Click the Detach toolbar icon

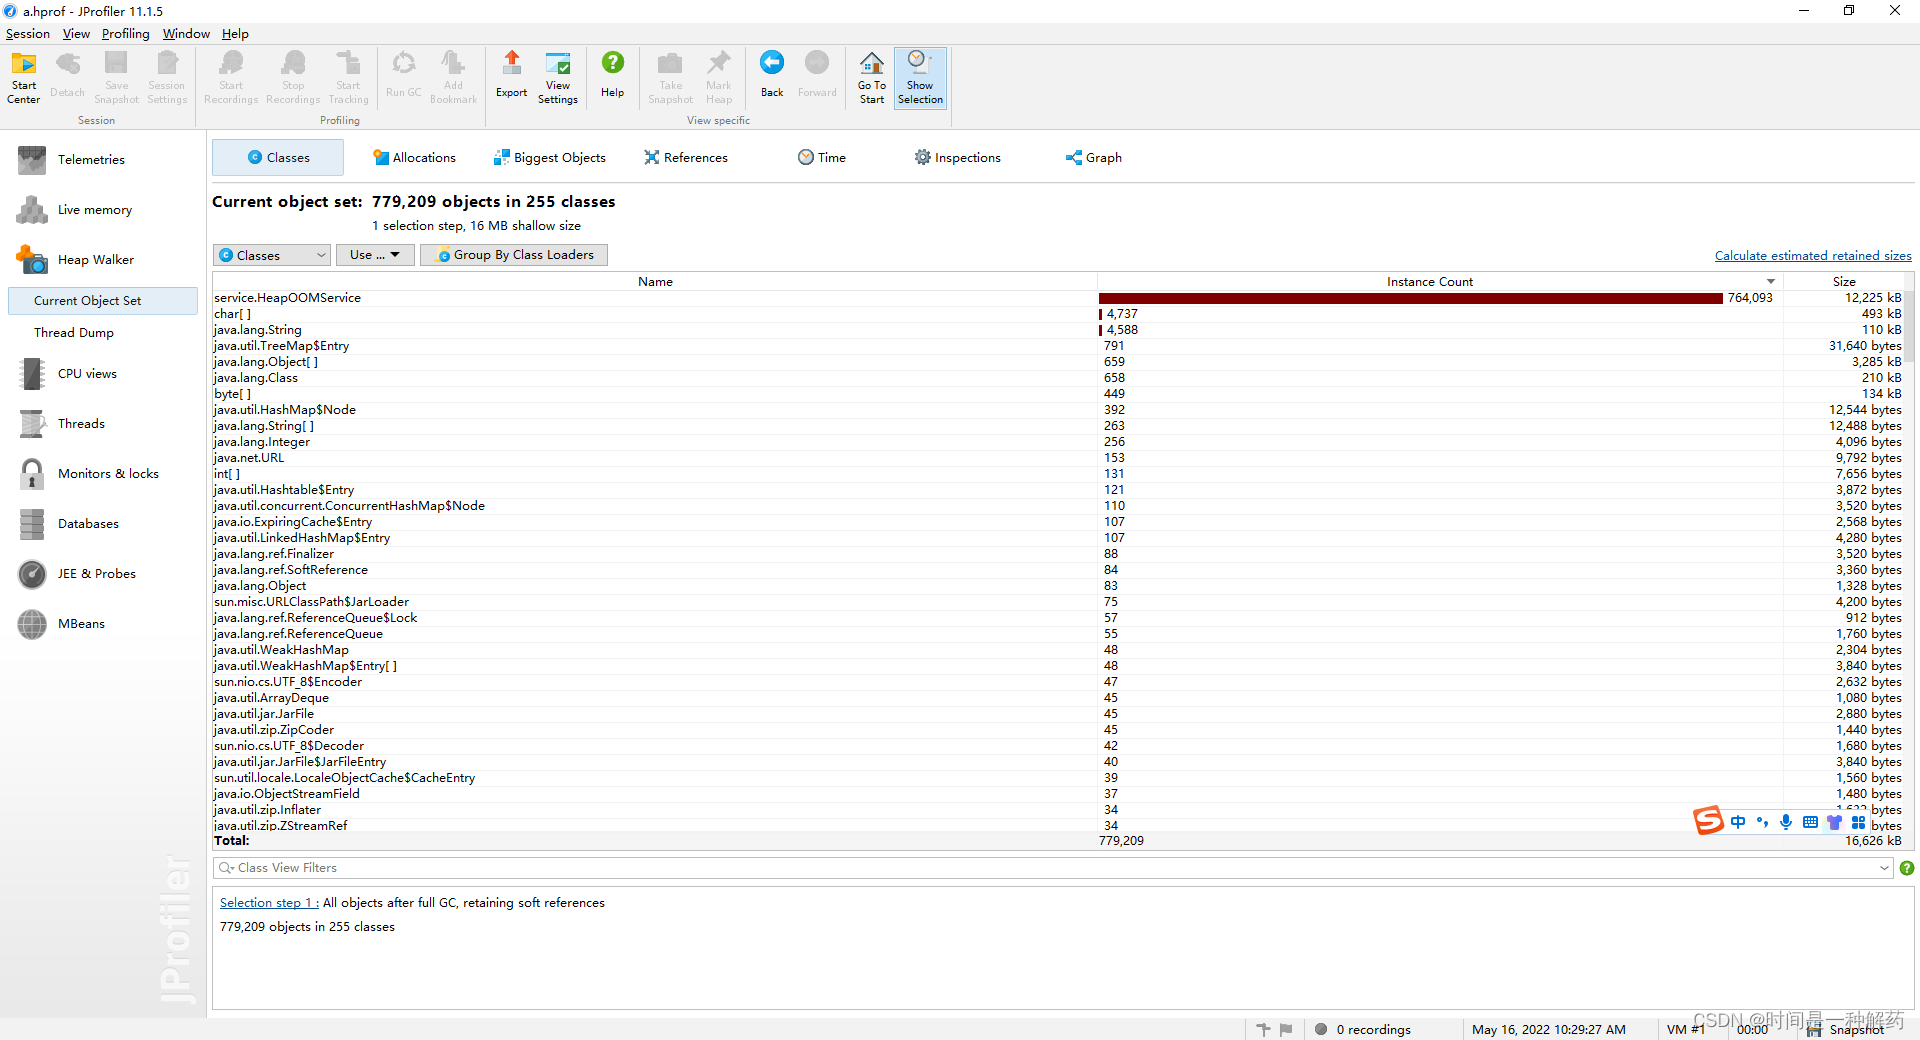67,75
